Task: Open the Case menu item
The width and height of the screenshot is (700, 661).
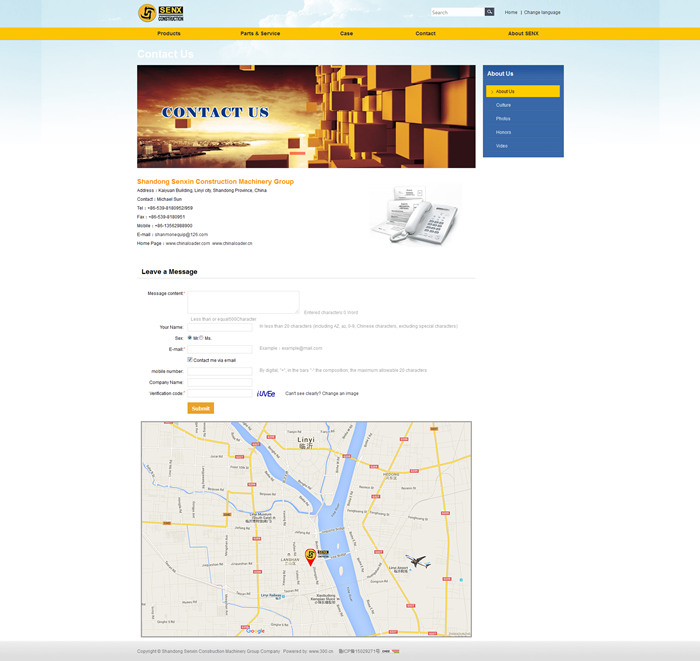Action: (x=346, y=33)
